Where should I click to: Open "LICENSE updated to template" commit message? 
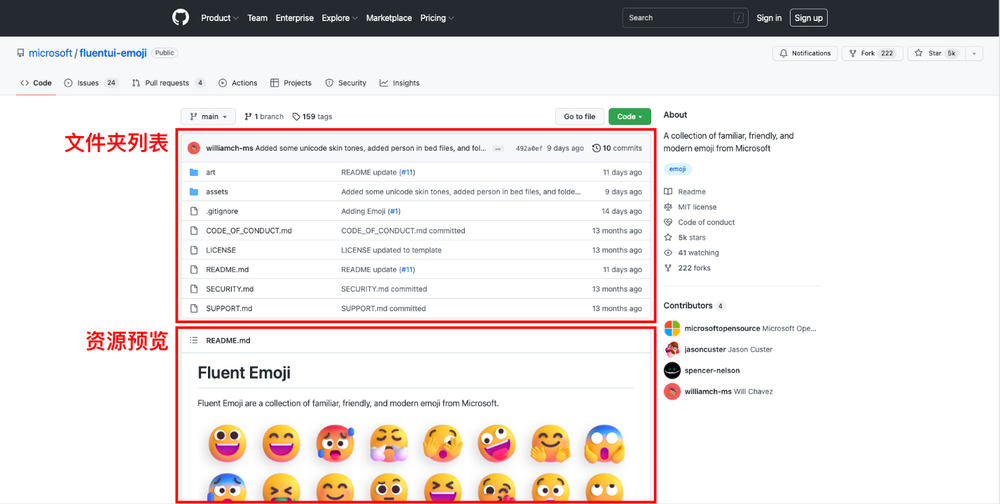[391, 250]
